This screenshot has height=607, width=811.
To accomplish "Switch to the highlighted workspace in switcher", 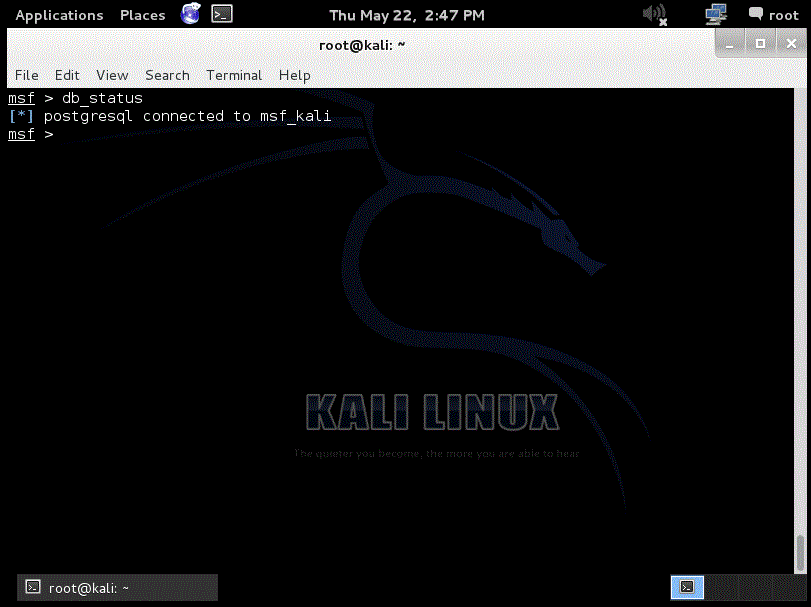I will 687,587.
